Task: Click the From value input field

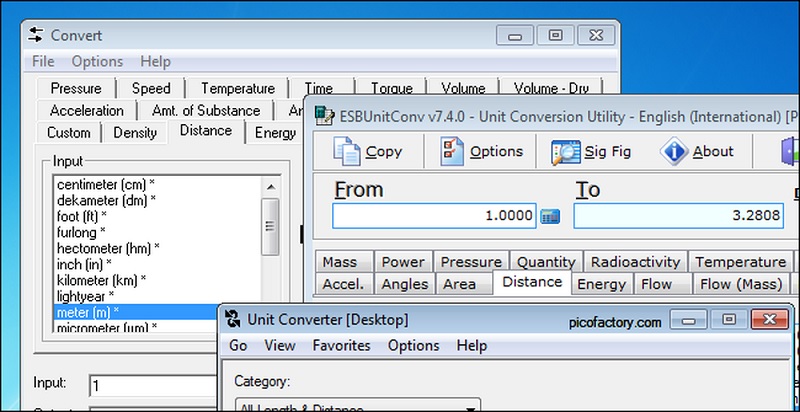Action: click(x=435, y=216)
